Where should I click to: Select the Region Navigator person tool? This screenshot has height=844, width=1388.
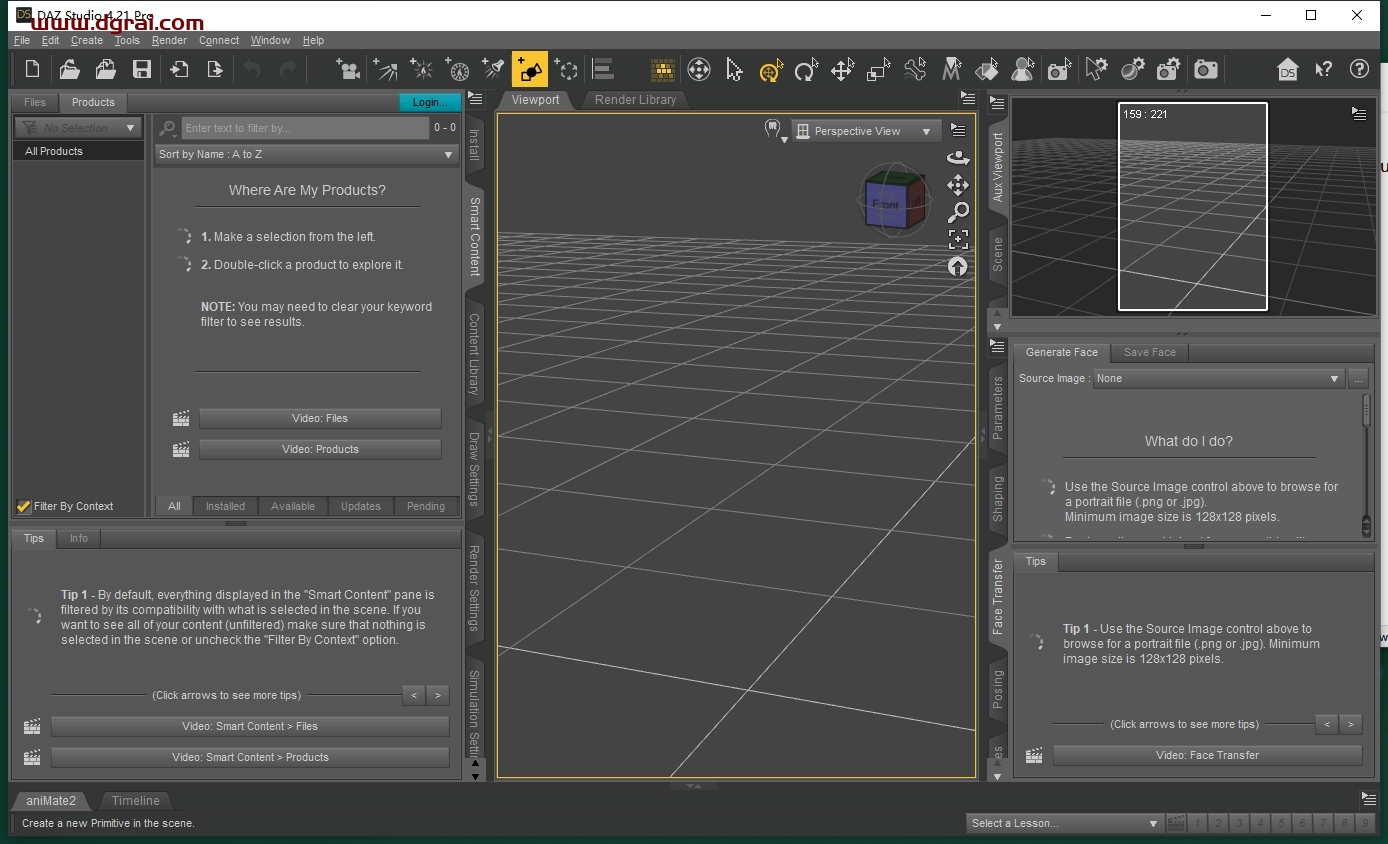(x=1023, y=69)
